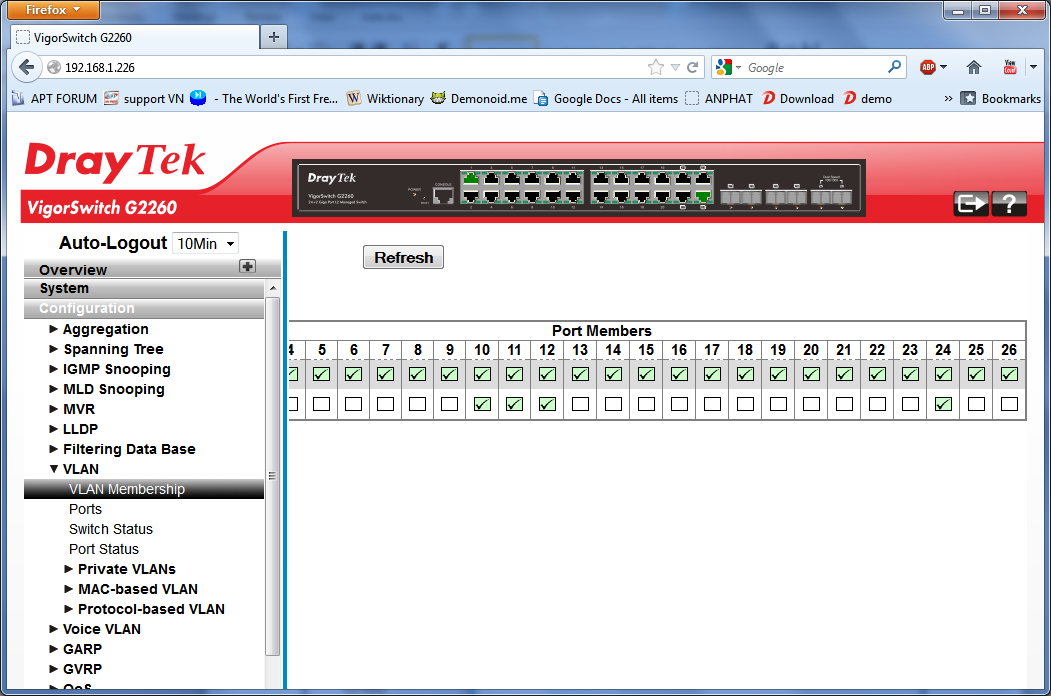Click the YouTube toolbar icon
The image size is (1051, 696).
point(1009,67)
